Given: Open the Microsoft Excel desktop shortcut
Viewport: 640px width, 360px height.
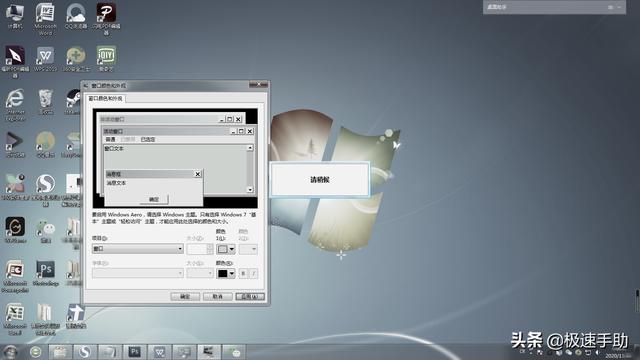Looking at the screenshot, I should click(15, 319).
